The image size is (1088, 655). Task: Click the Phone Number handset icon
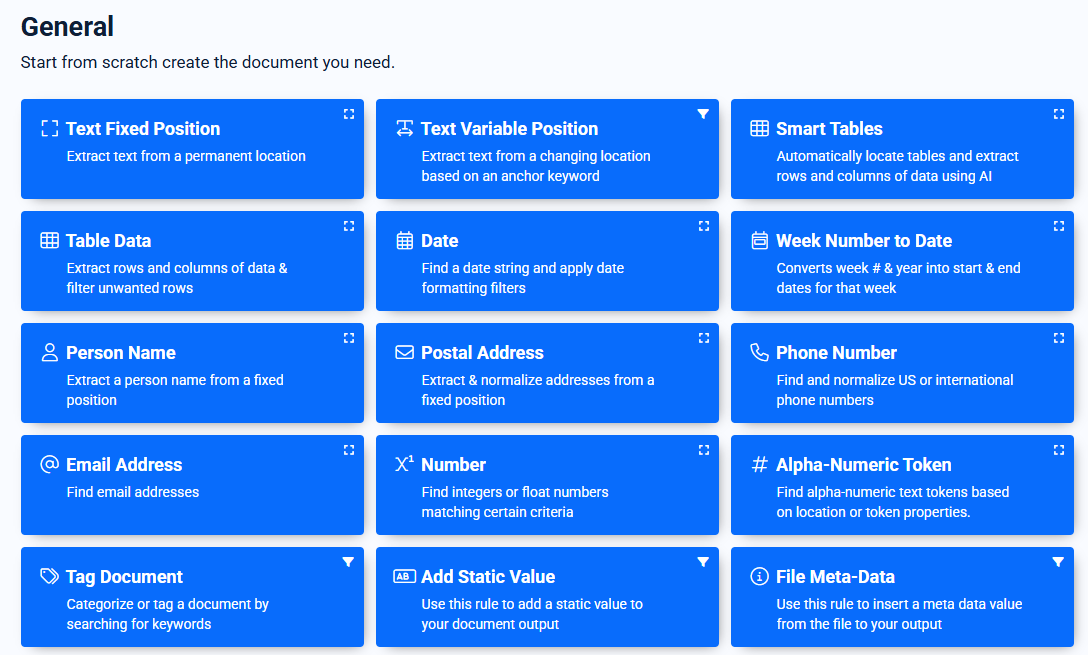pyautogui.click(x=759, y=352)
